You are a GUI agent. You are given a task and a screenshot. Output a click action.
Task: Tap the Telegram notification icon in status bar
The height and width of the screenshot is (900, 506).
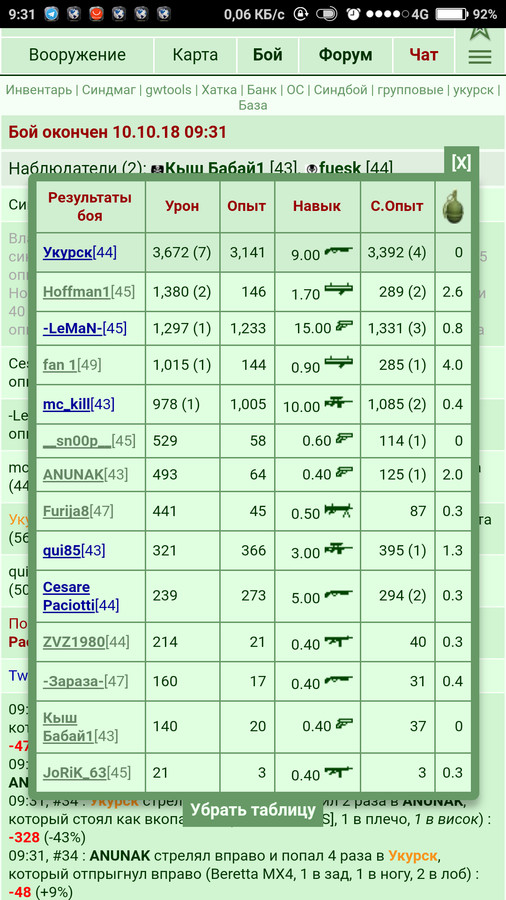50,13
